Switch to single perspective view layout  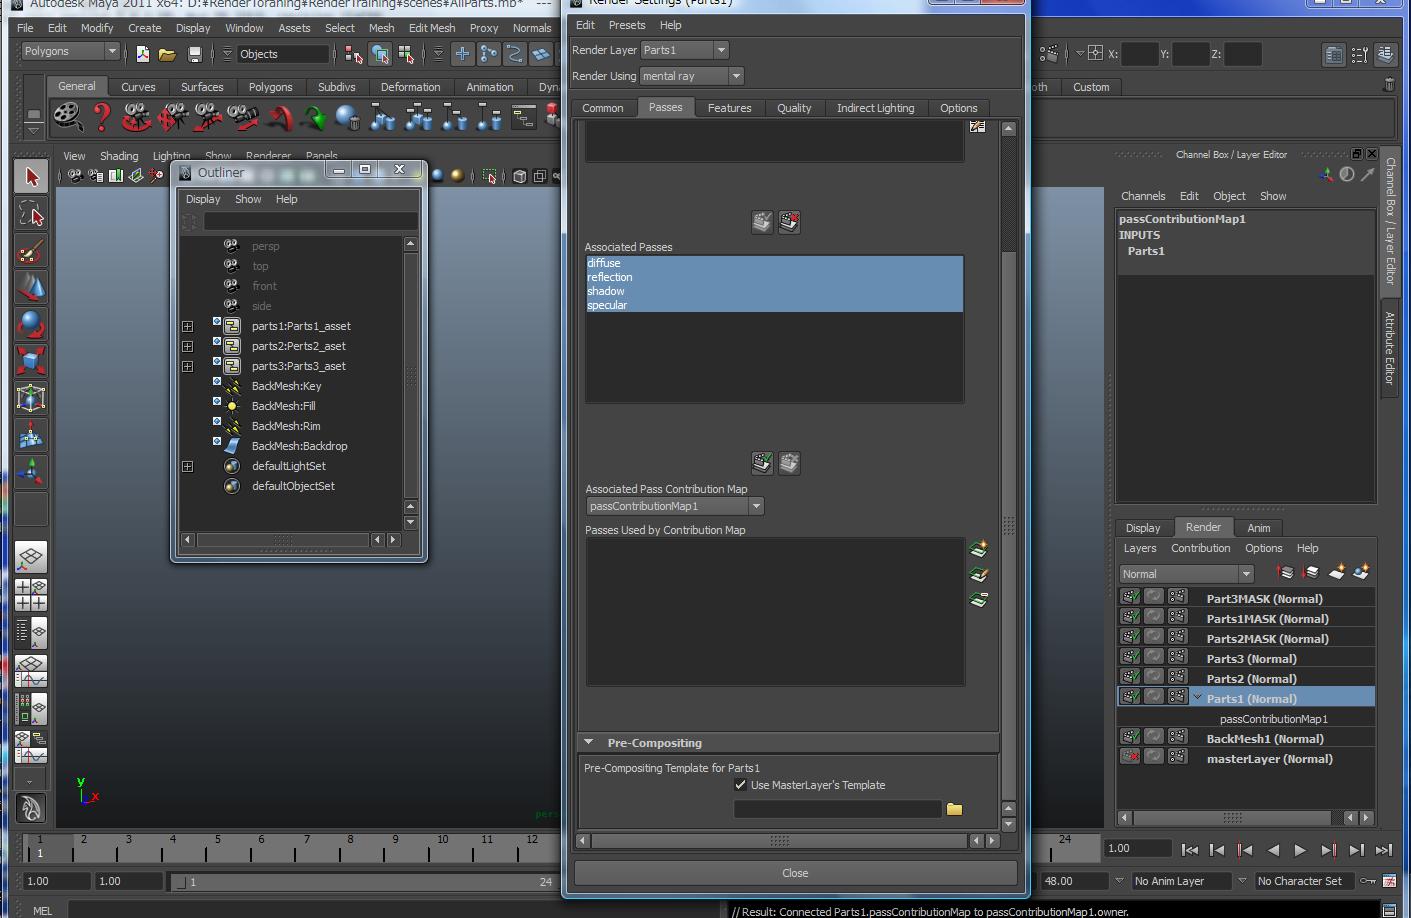(31, 558)
